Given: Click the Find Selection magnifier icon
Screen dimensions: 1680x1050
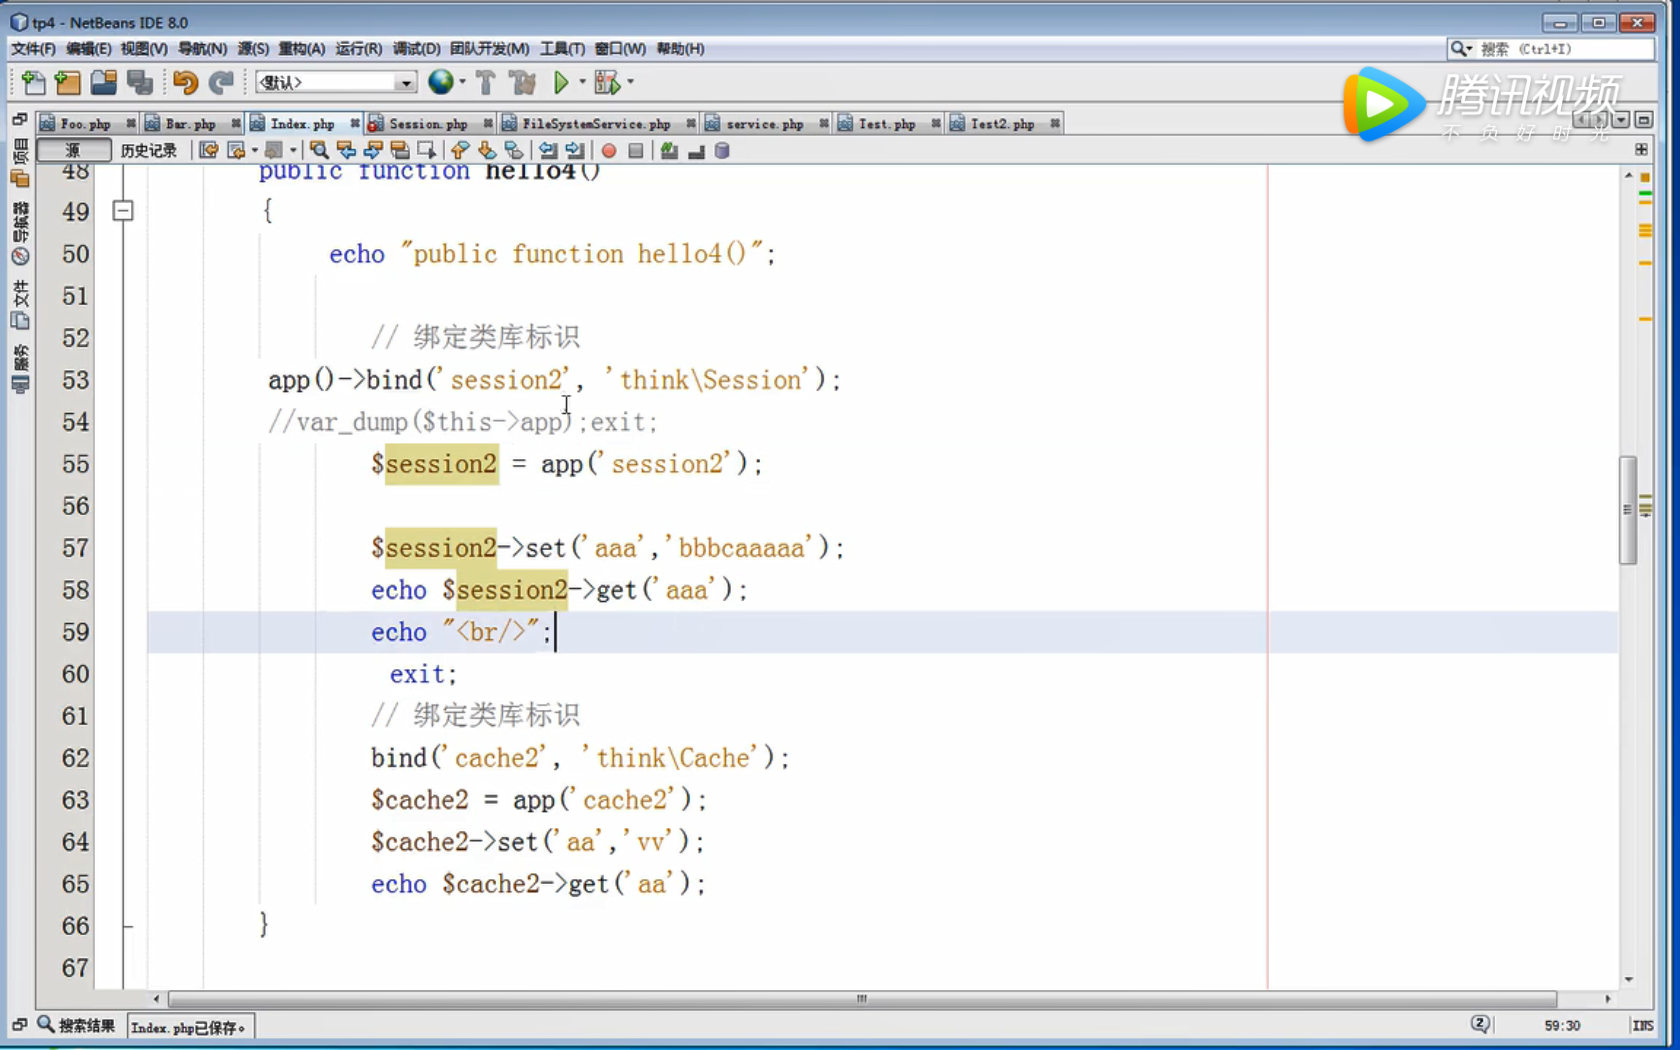Looking at the screenshot, I should (x=319, y=151).
